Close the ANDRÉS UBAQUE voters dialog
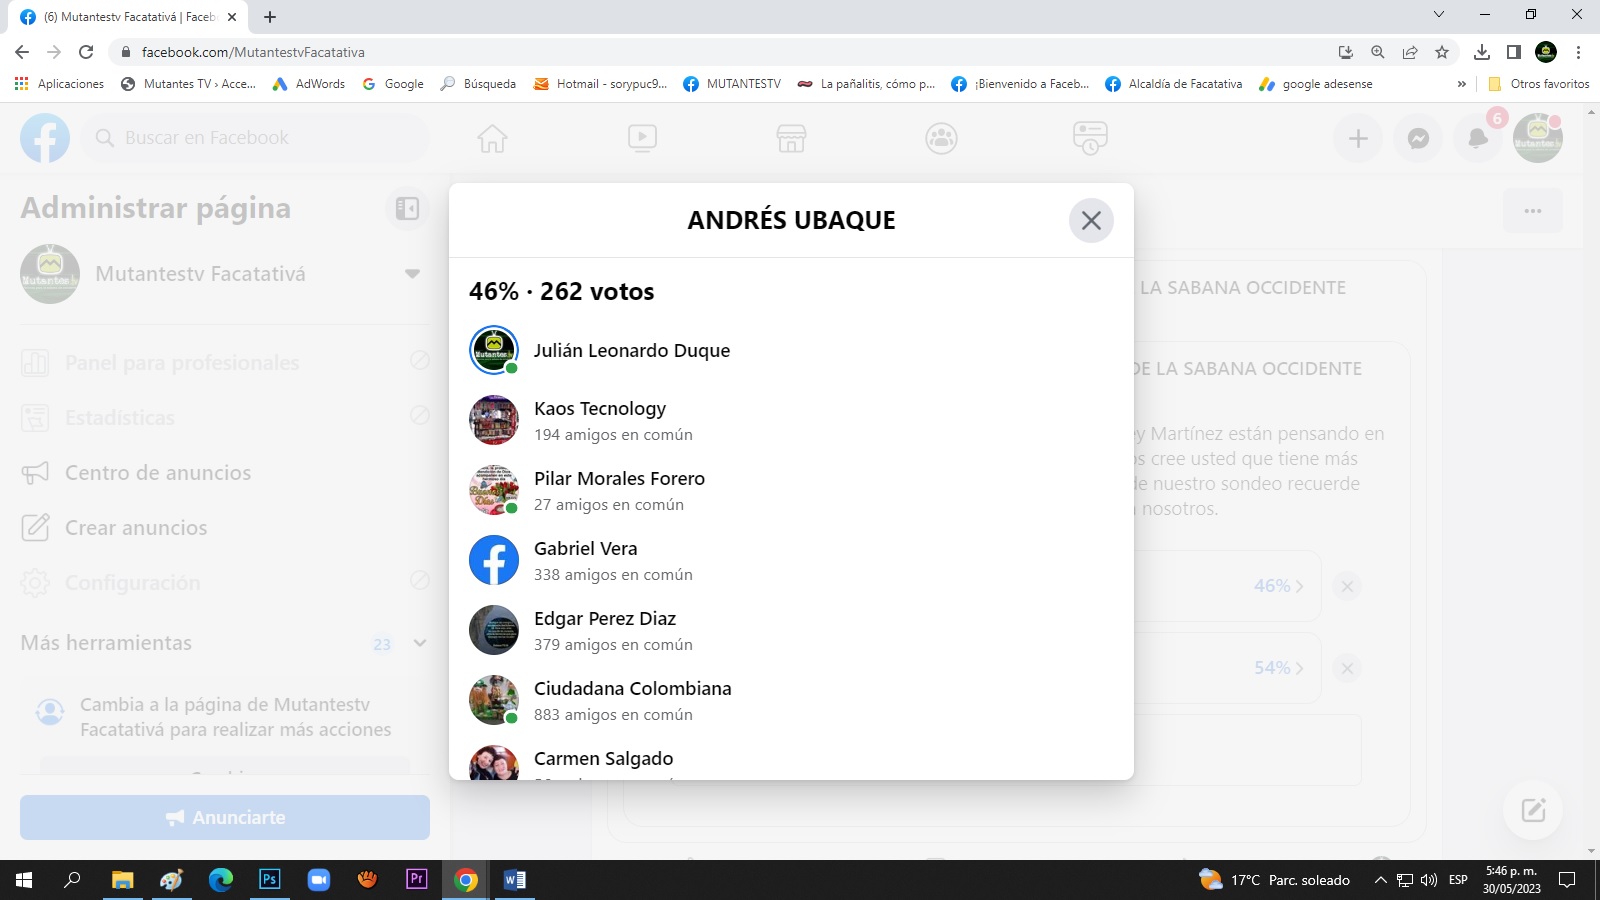The height and width of the screenshot is (900, 1600). (1091, 220)
